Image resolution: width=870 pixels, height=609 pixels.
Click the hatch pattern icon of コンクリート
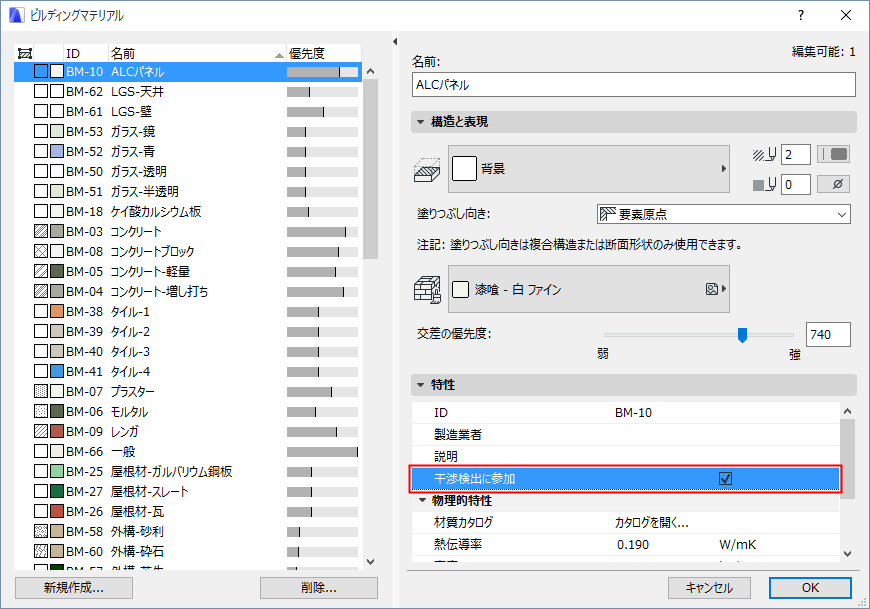click(x=41, y=231)
